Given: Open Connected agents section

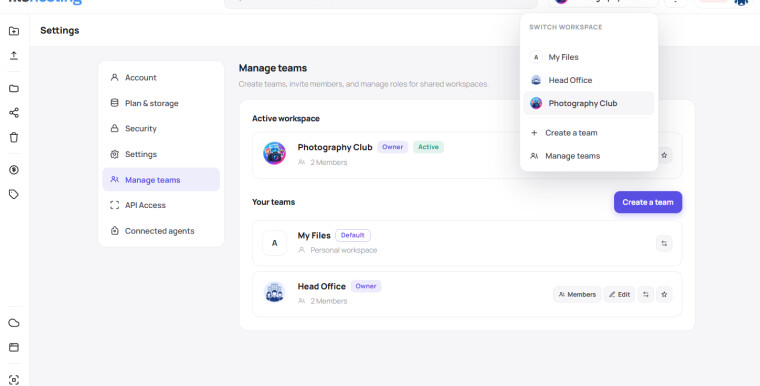Looking at the screenshot, I should (161, 231).
